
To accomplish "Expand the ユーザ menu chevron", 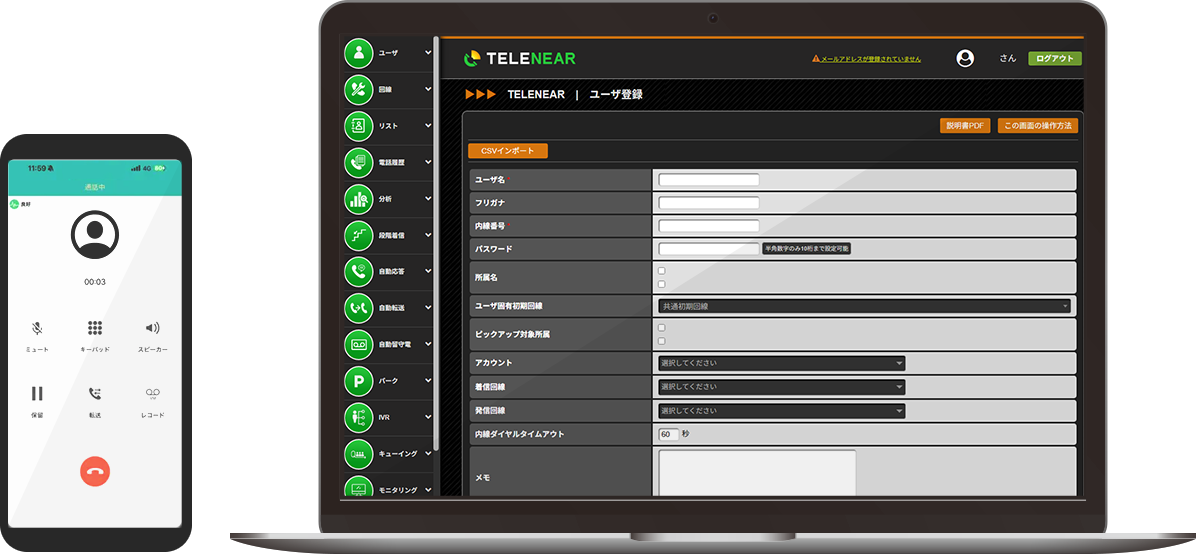I will click(428, 53).
